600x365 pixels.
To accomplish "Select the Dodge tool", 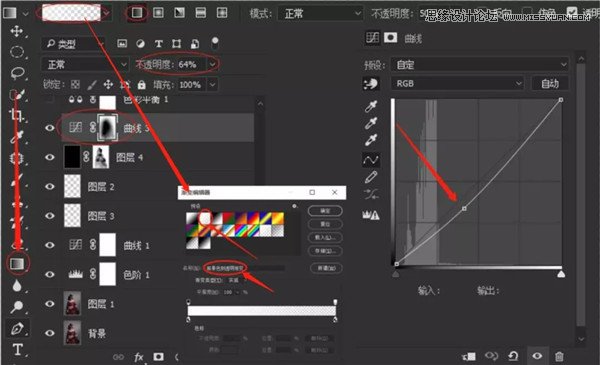I will click(17, 306).
